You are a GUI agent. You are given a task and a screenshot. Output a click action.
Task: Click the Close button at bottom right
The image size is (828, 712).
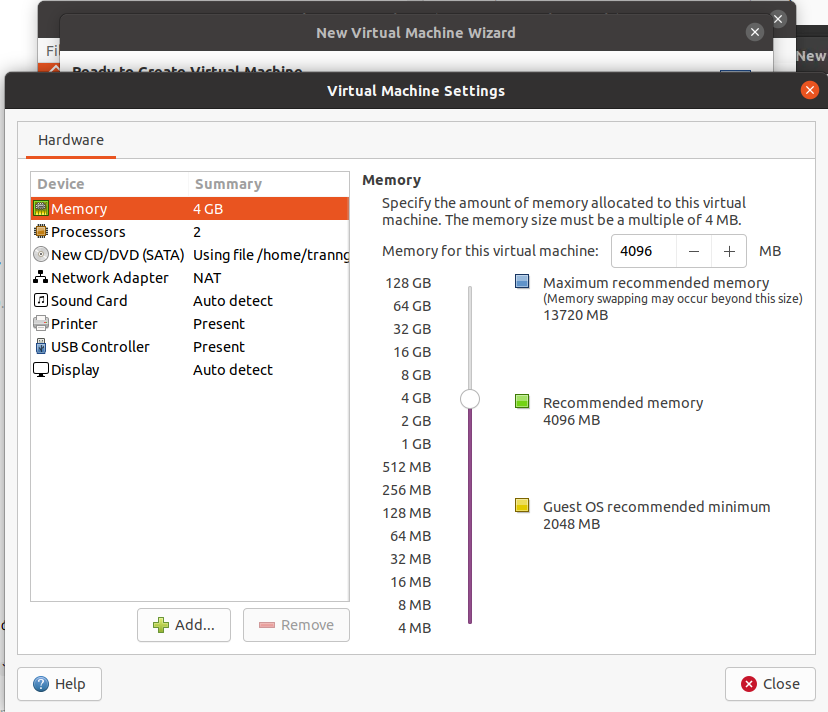pos(770,684)
